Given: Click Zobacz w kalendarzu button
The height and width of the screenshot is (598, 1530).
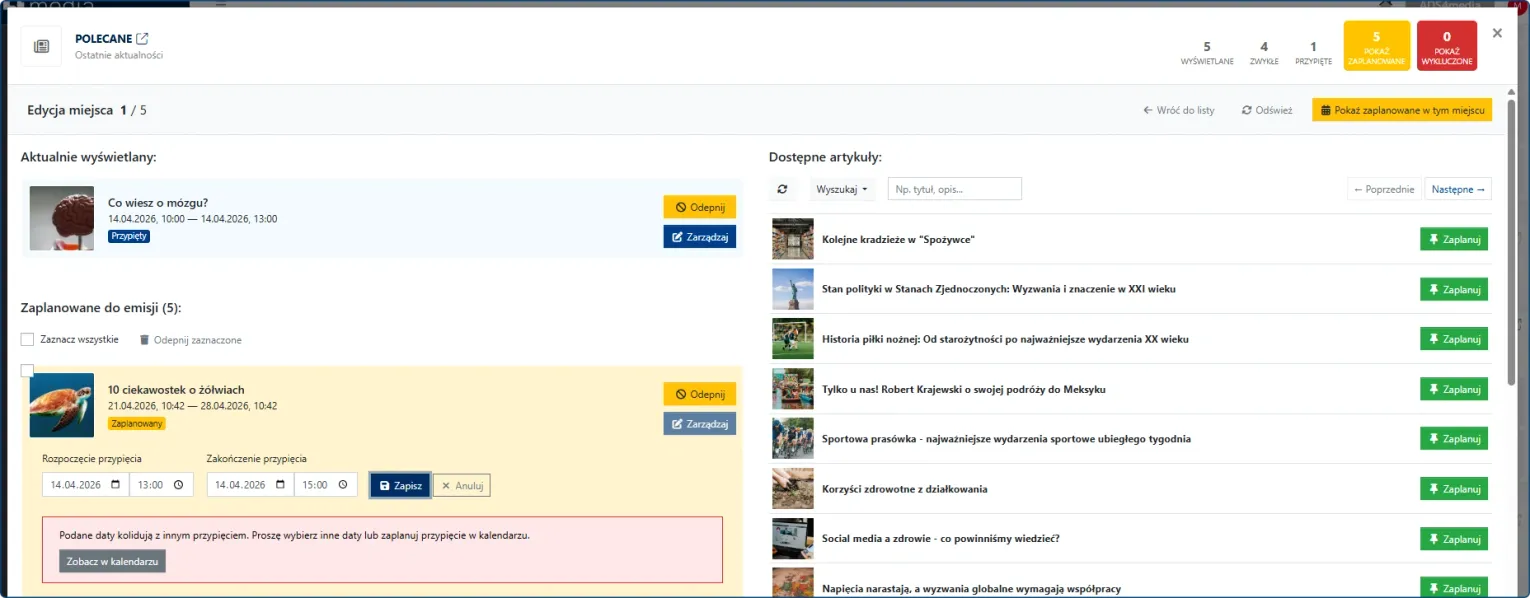Looking at the screenshot, I should [112, 562].
